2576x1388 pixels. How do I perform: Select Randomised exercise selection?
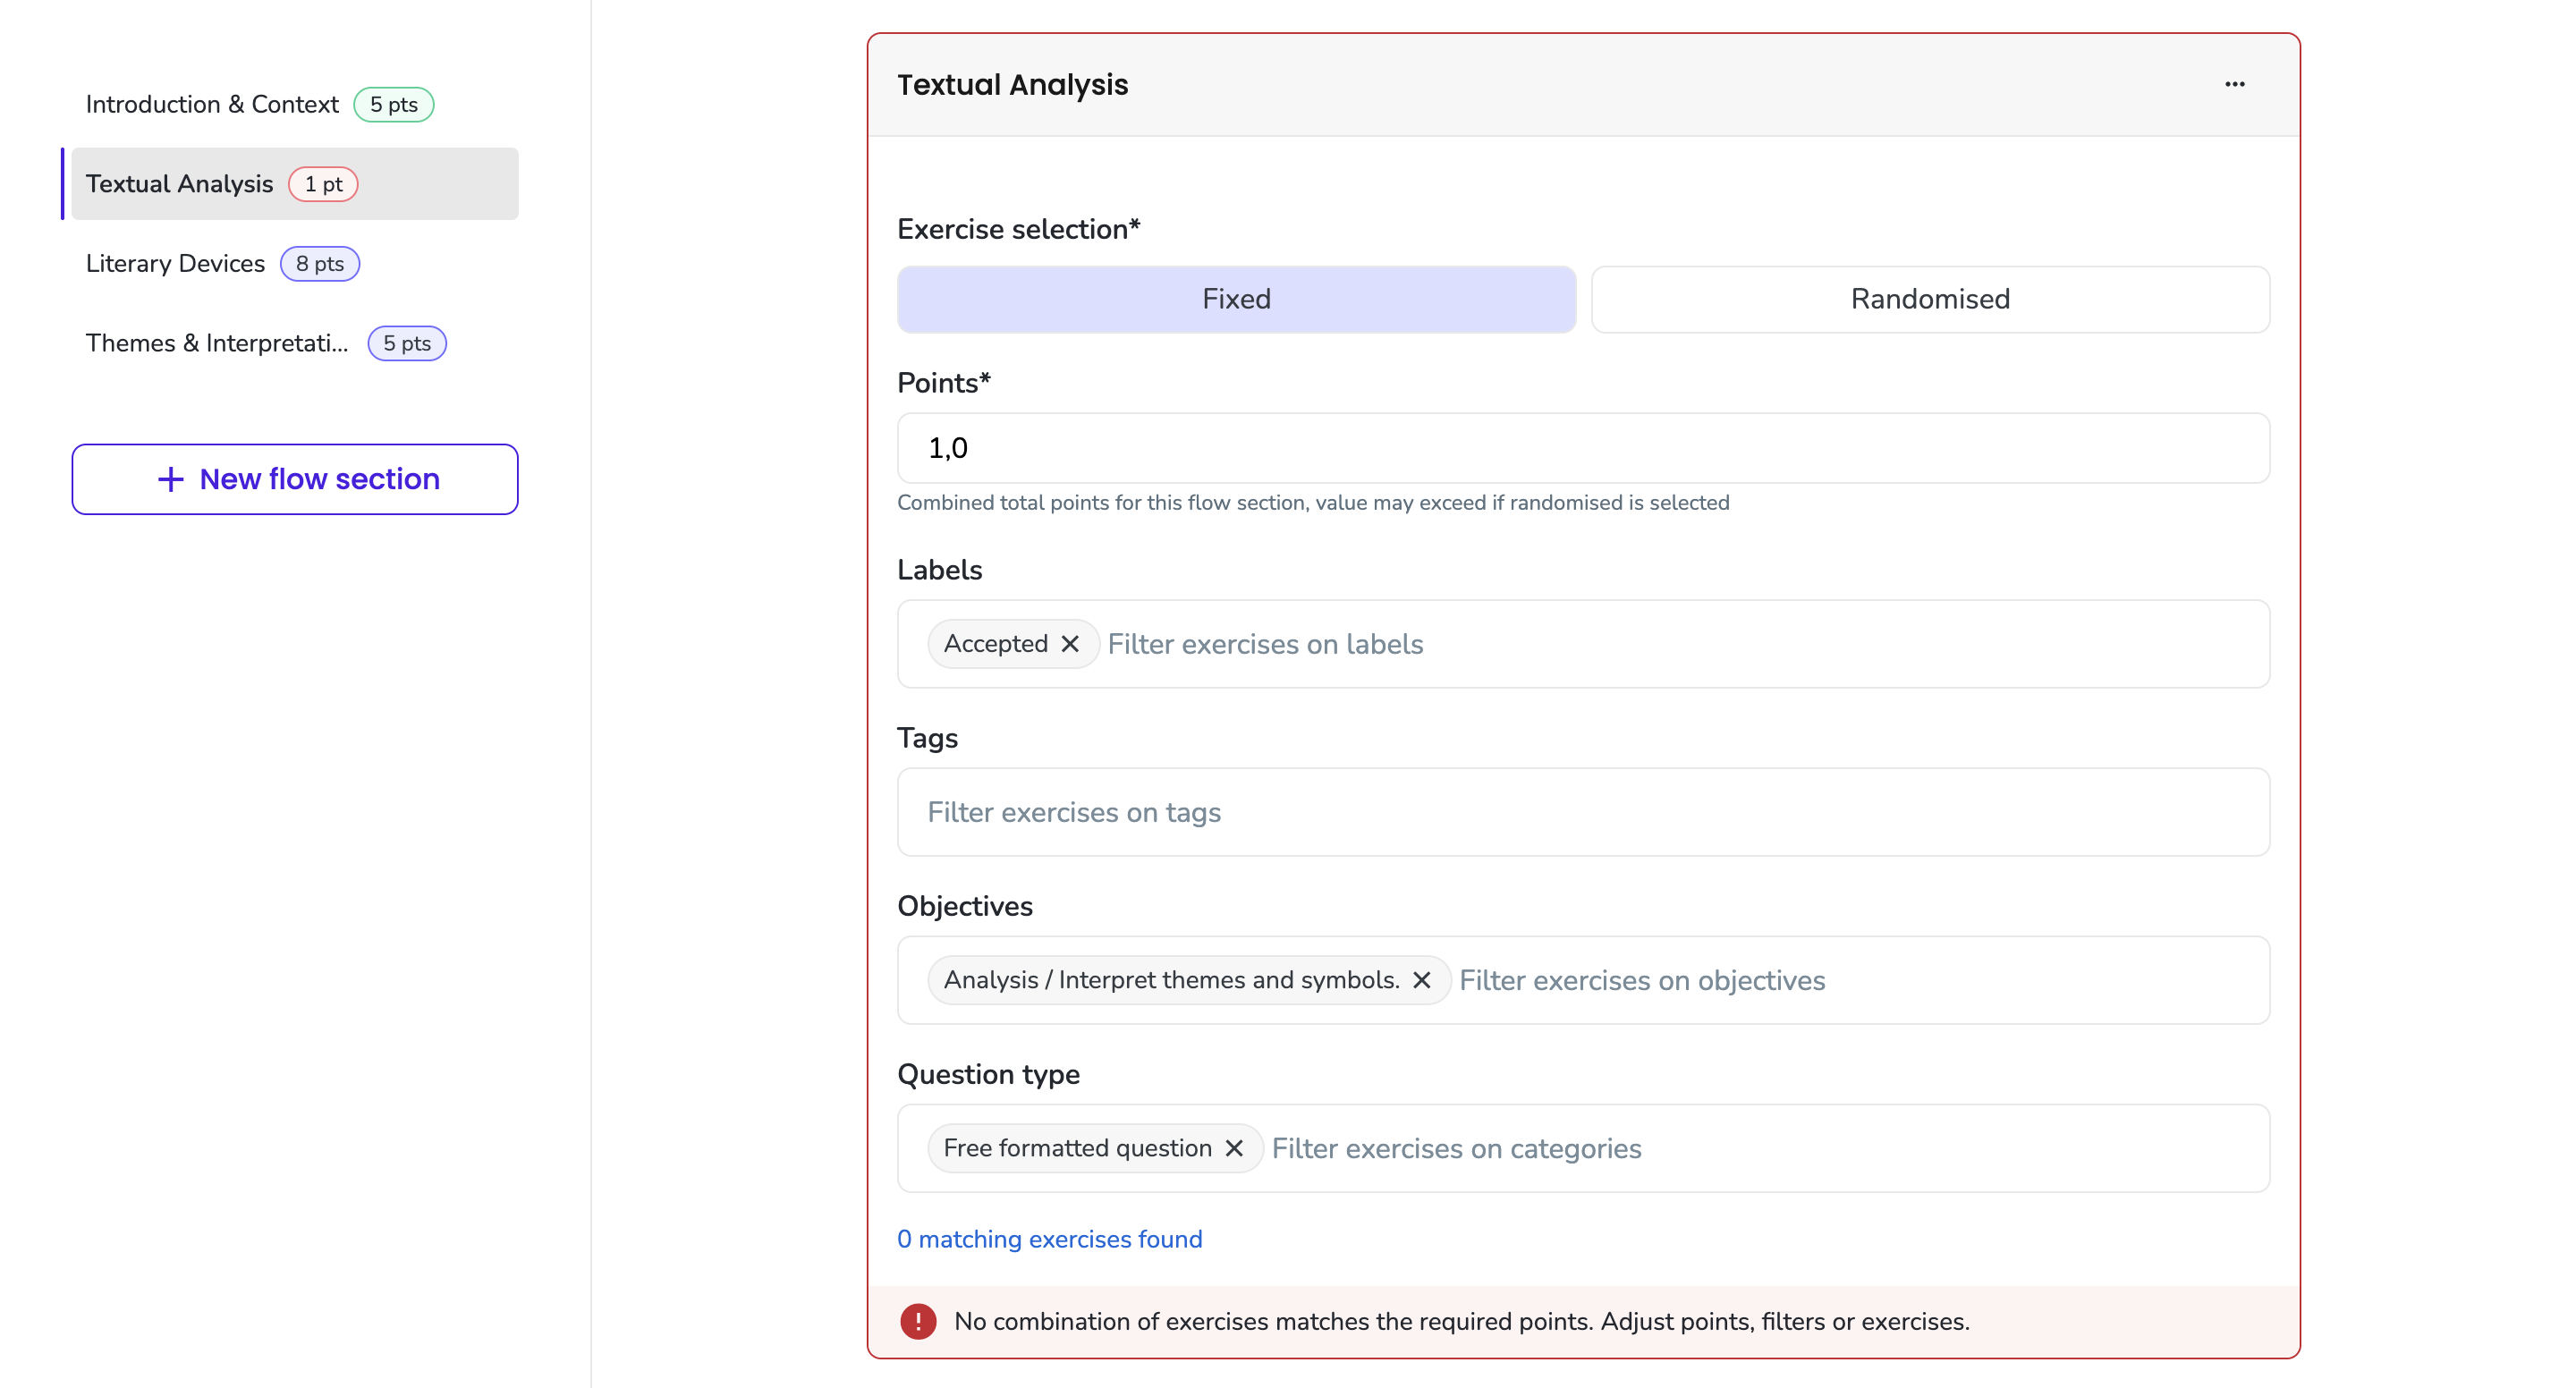tap(1930, 299)
